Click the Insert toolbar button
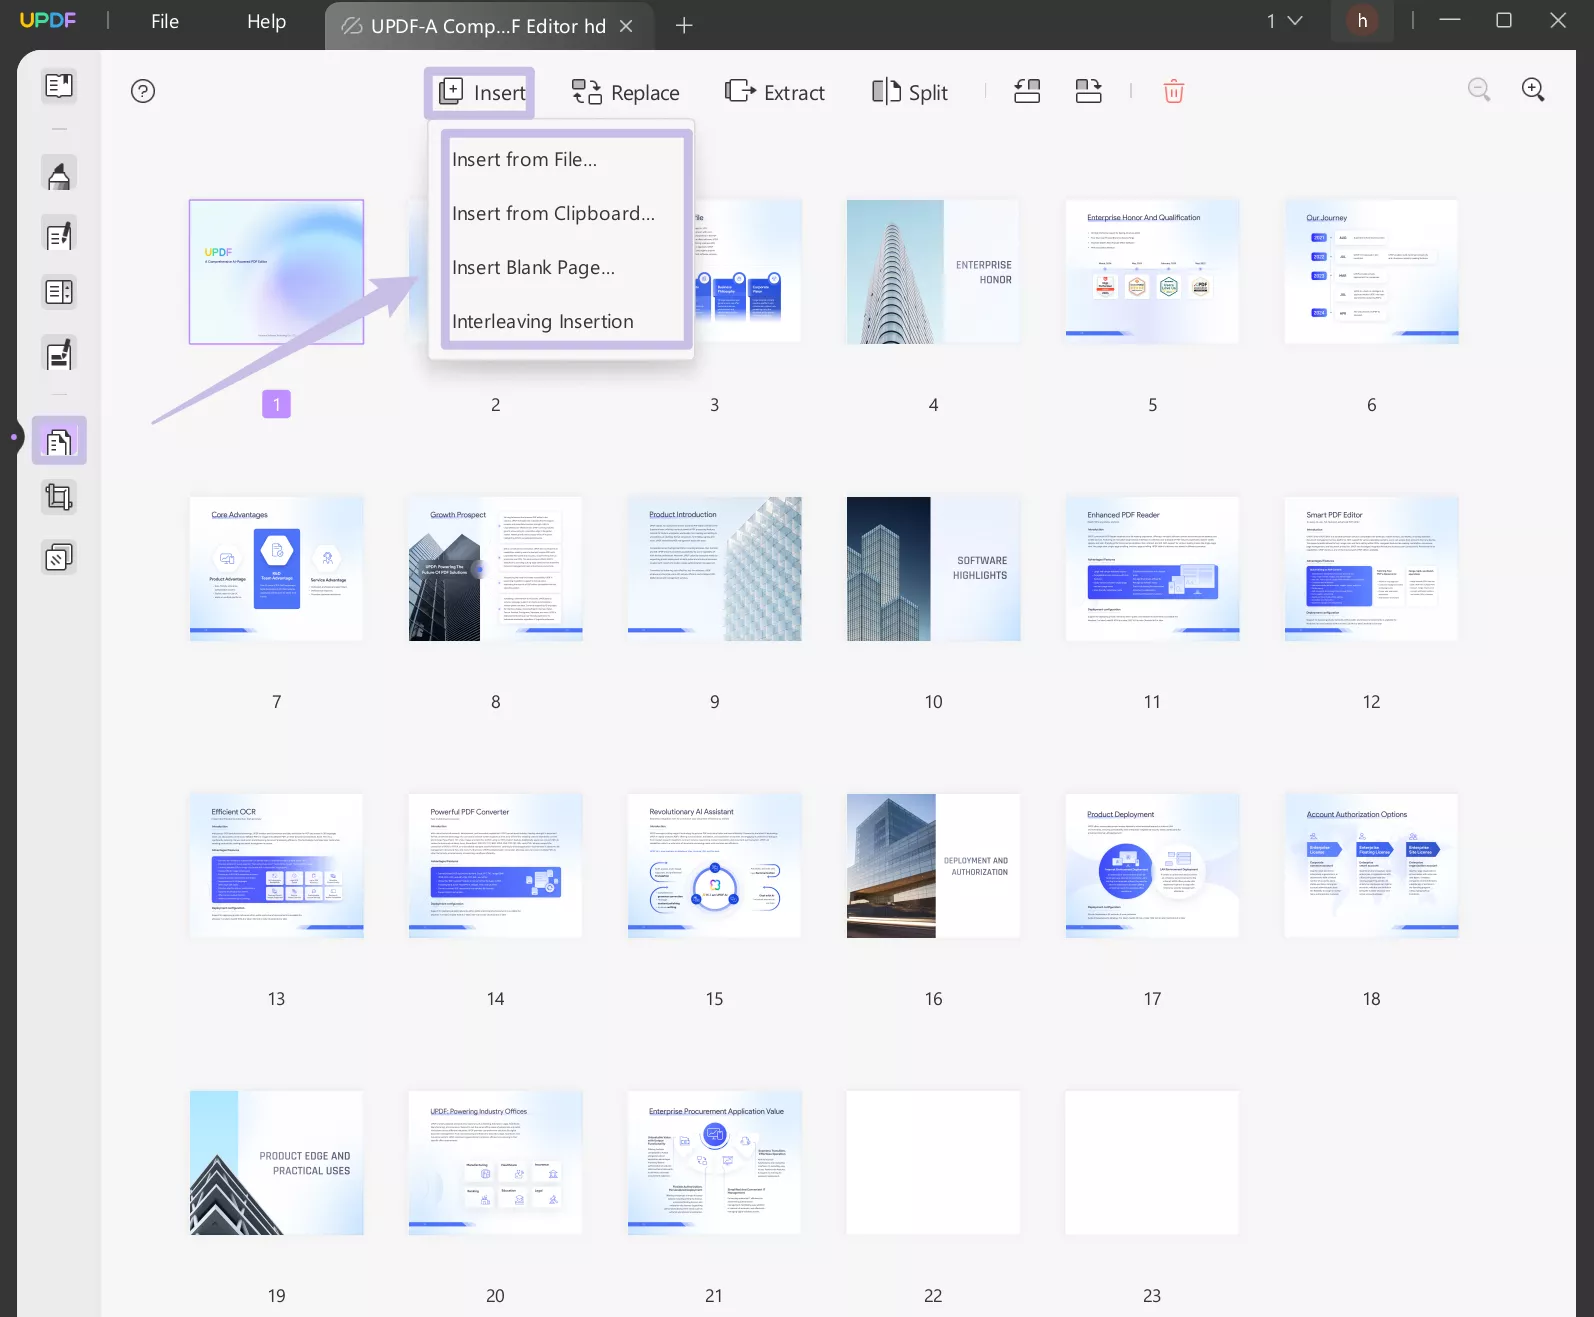The height and width of the screenshot is (1317, 1594). [x=481, y=92]
